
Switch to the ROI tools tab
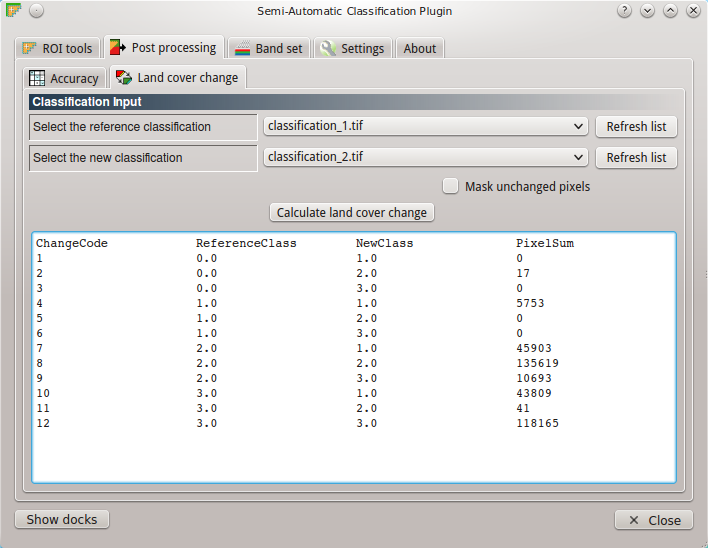pyautogui.click(x=57, y=48)
